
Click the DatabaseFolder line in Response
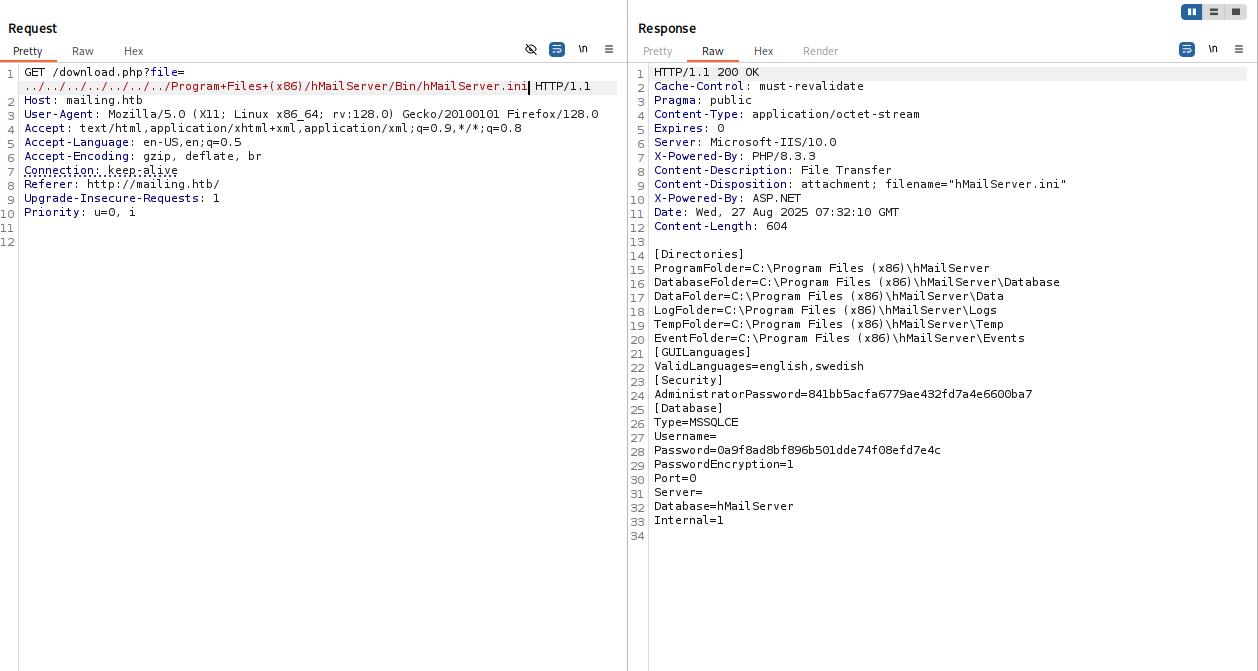857,282
